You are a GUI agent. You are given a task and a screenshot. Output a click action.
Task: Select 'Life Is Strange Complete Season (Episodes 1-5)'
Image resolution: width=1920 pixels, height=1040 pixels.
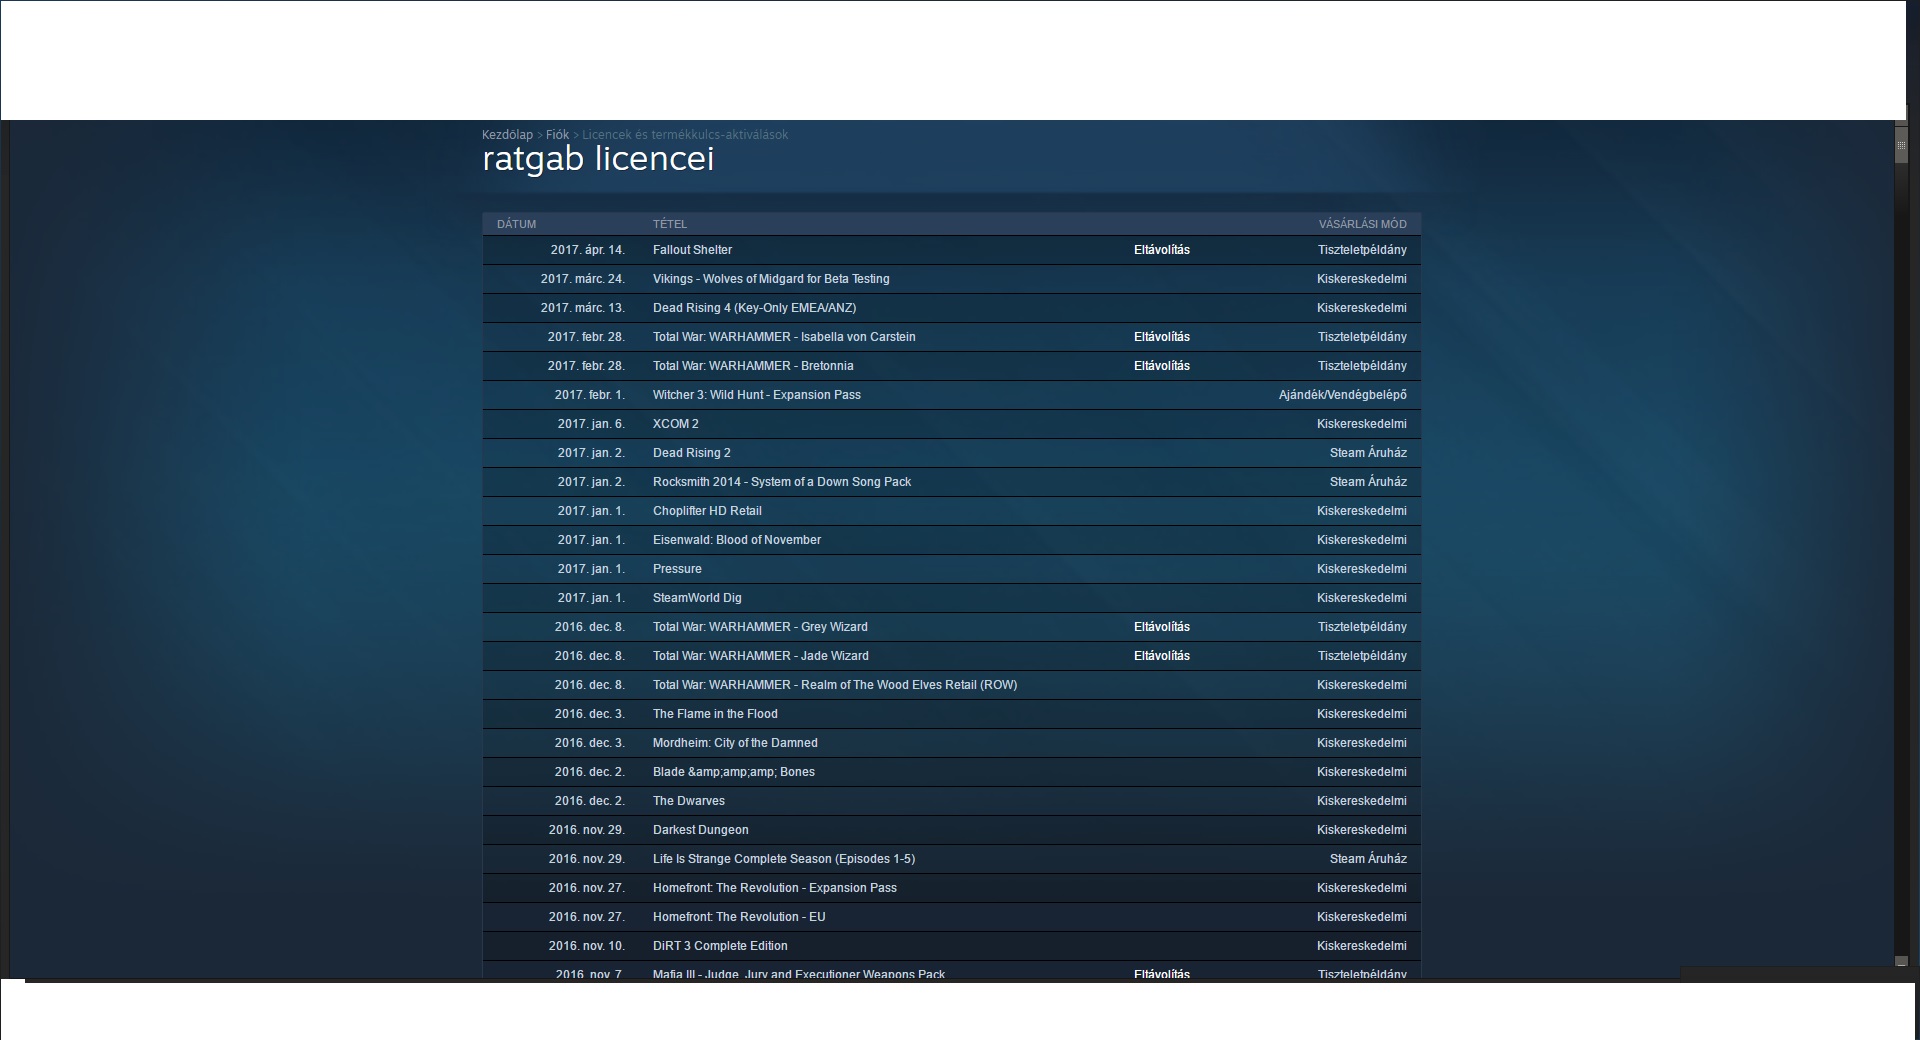784,859
